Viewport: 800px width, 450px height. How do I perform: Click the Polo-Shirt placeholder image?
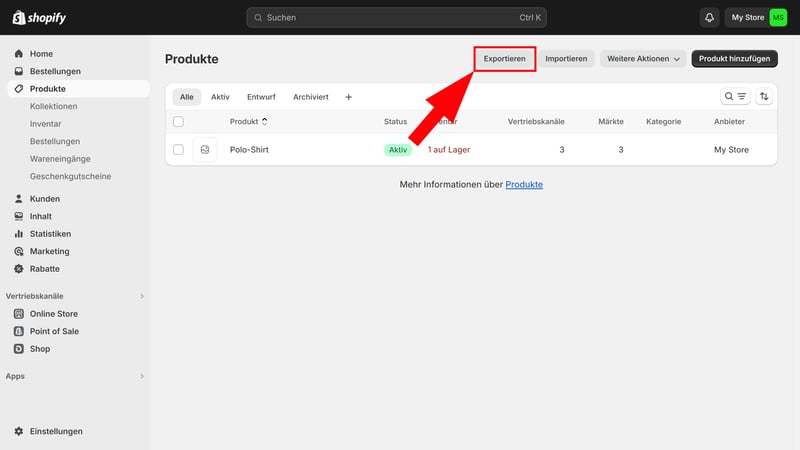point(205,149)
